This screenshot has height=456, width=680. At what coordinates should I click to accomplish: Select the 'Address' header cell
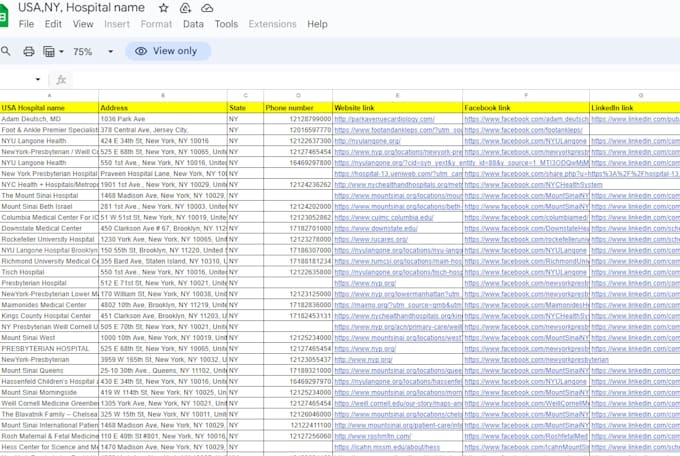click(163, 108)
